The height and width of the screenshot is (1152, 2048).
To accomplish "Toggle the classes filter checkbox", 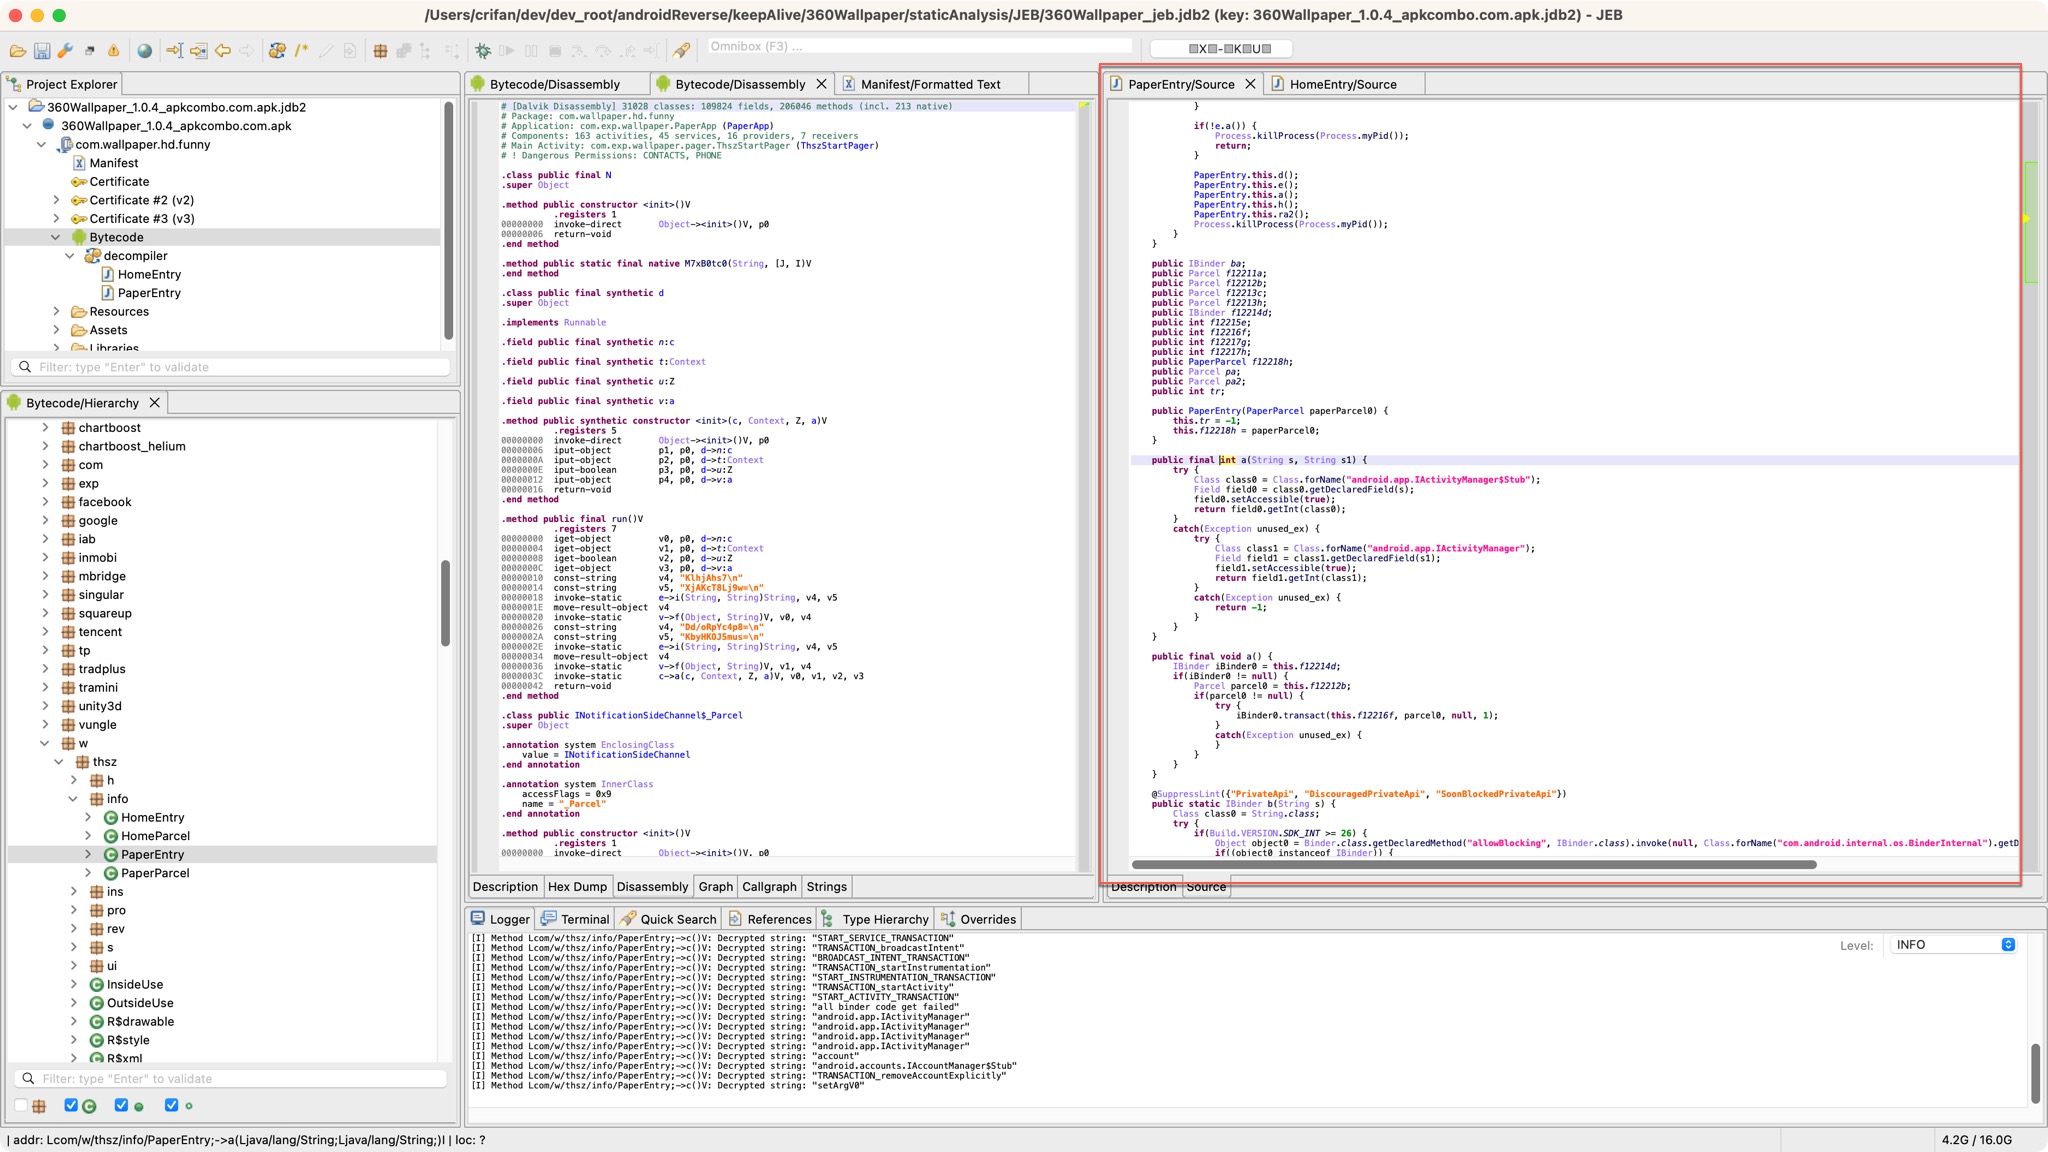I will pos(70,1105).
